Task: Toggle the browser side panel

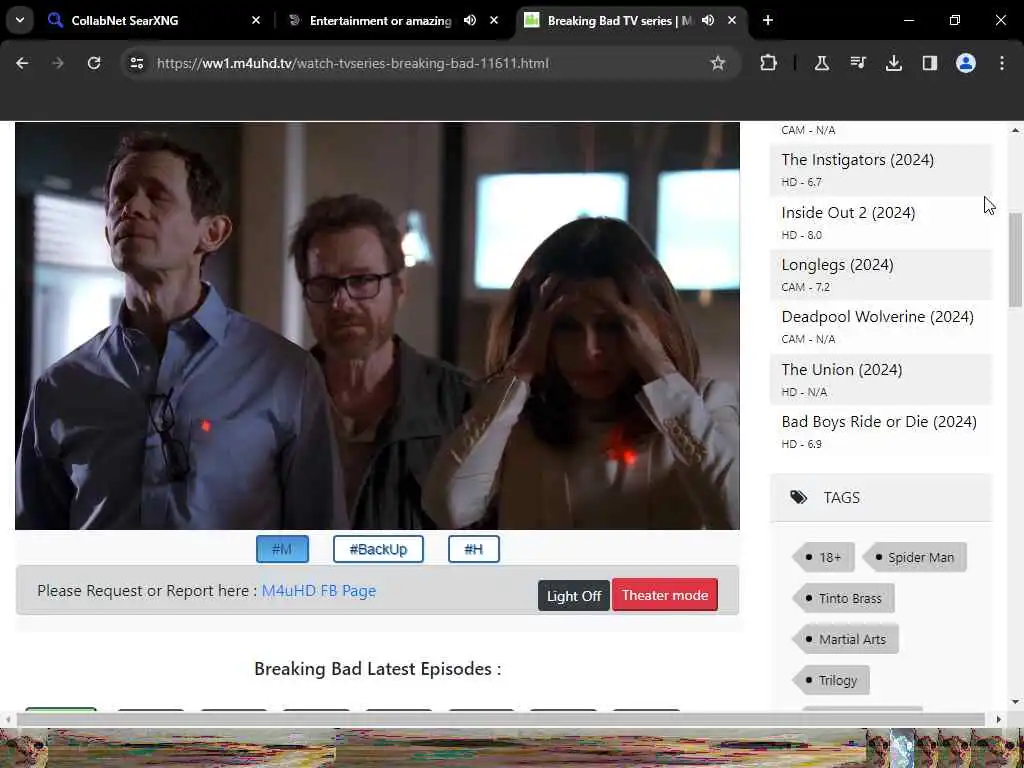Action: point(929,63)
